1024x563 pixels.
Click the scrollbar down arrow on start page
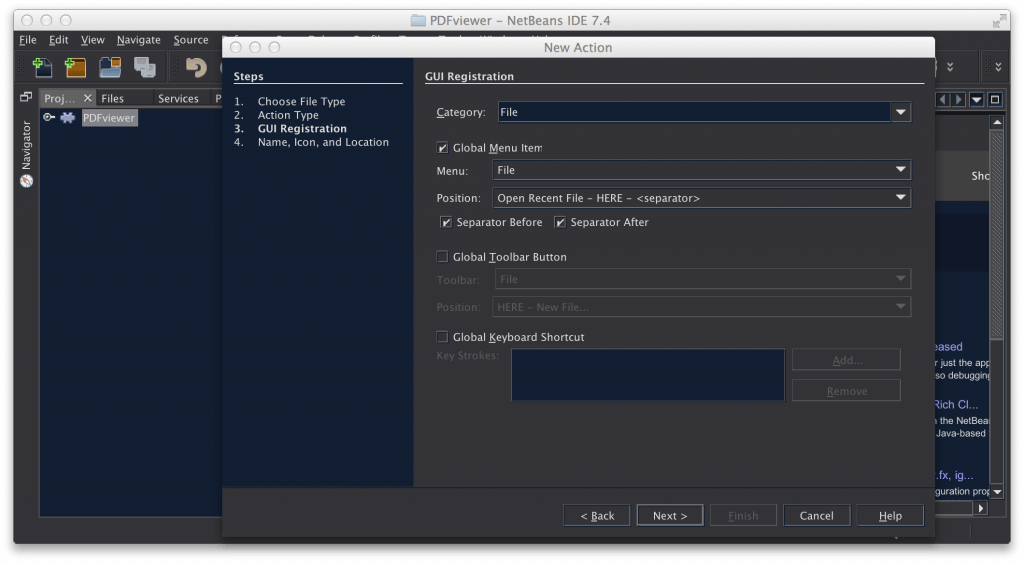(997, 492)
